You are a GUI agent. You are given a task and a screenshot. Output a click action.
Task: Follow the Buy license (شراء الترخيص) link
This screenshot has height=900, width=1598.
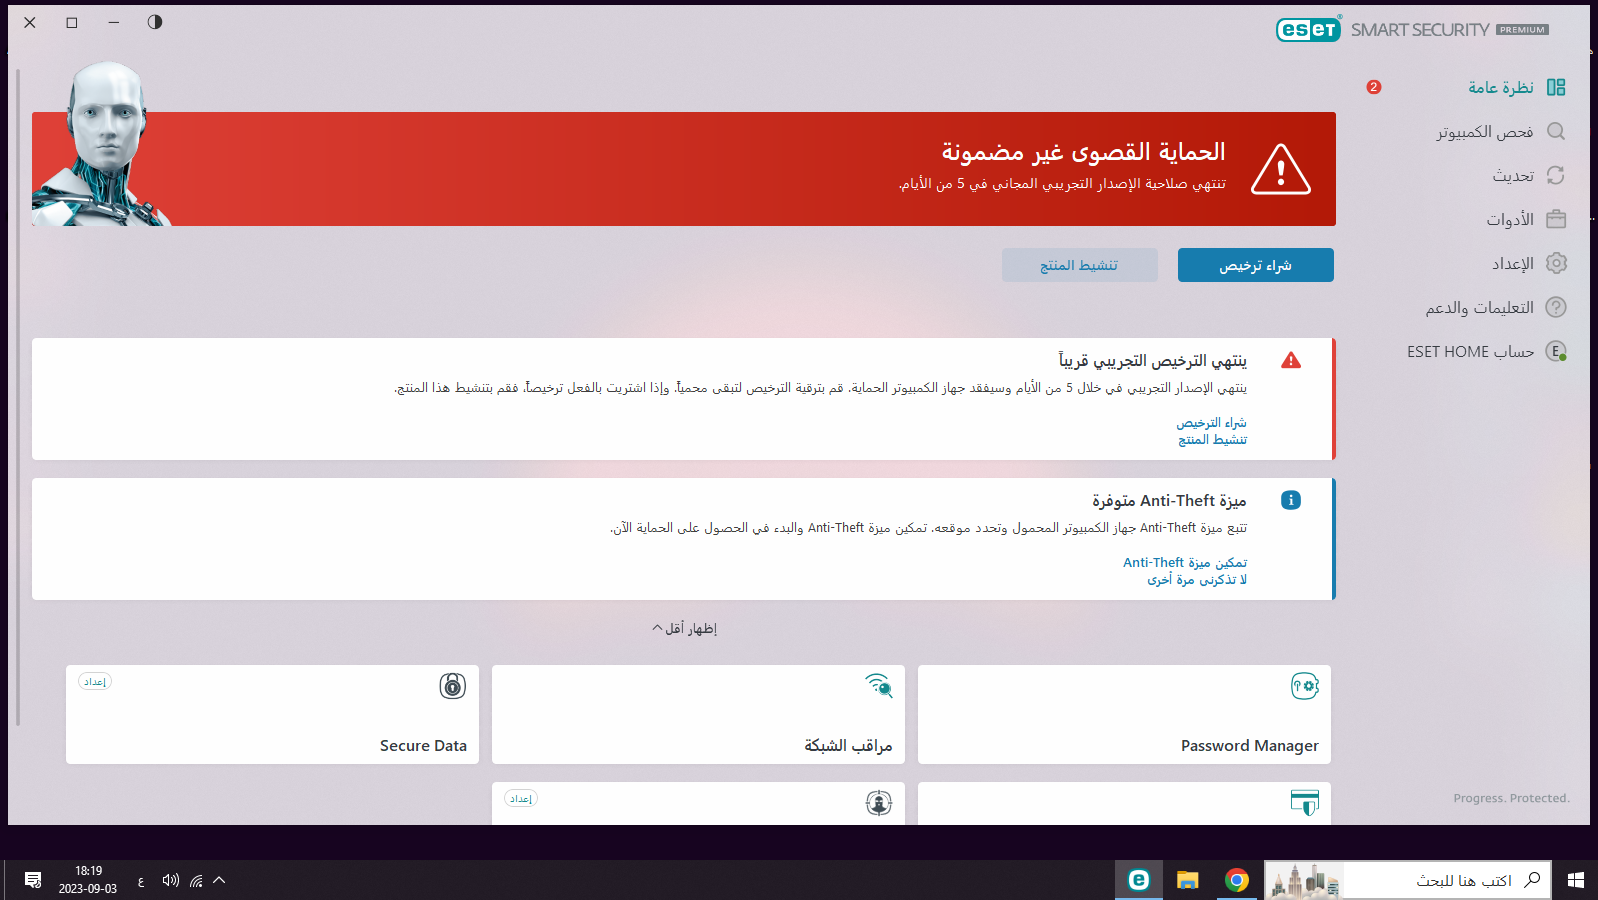tap(1212, 423)
